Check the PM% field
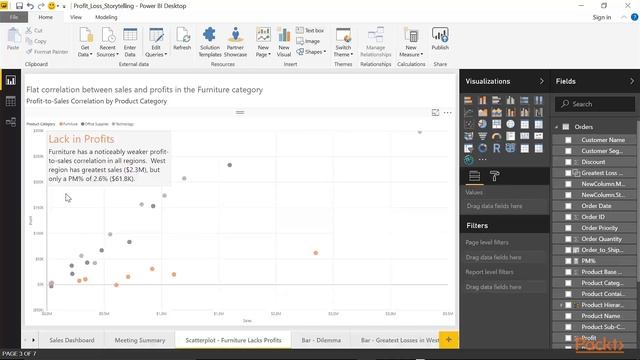 tap(568, 261)
